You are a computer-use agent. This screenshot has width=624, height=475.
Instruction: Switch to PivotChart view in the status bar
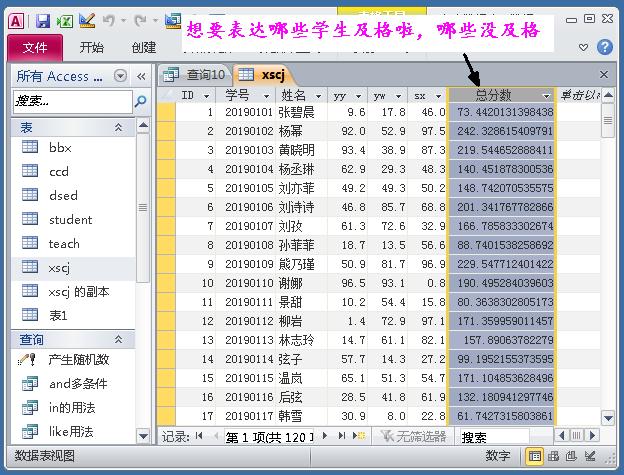click(x=571, y=456)
